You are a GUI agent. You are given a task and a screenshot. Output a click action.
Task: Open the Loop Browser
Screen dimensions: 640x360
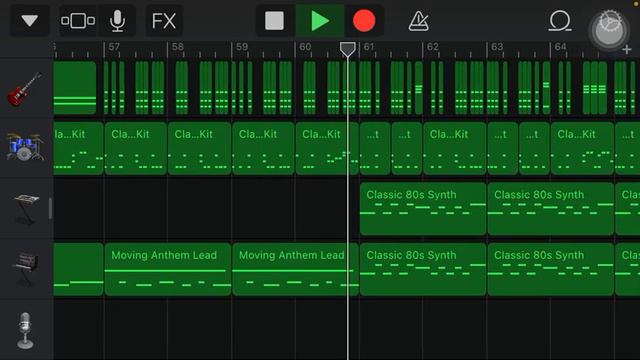point(560,21)
